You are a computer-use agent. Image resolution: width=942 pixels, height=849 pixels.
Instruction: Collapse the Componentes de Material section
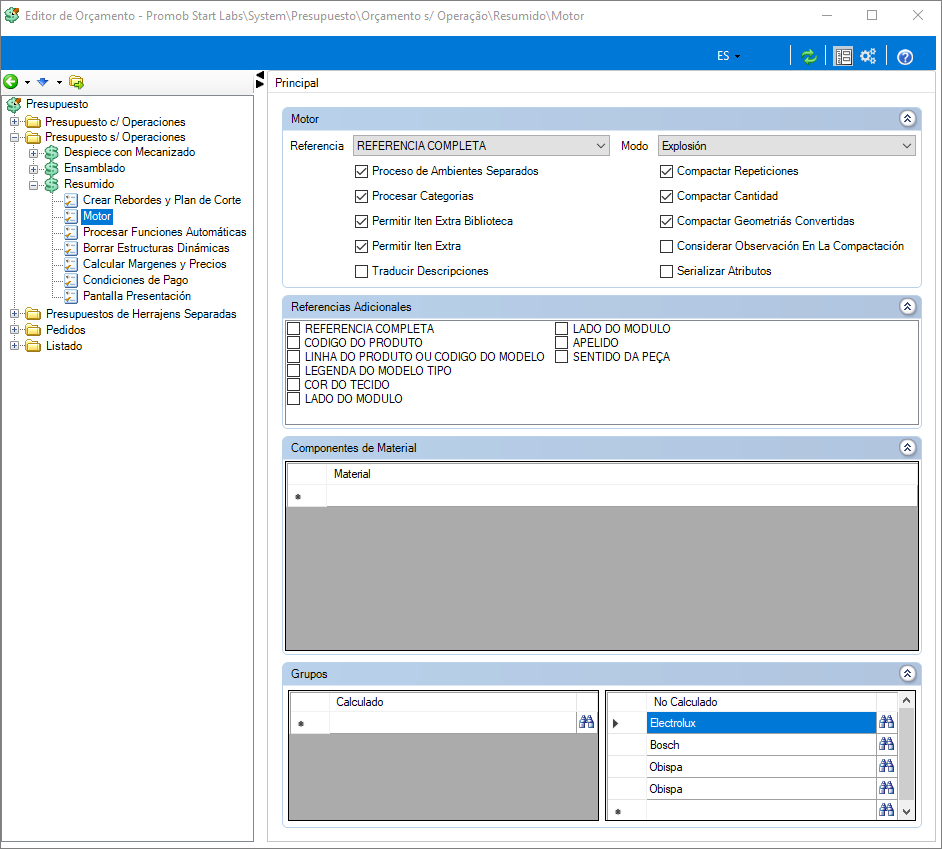pyautogui.click(x=907, y=448)
